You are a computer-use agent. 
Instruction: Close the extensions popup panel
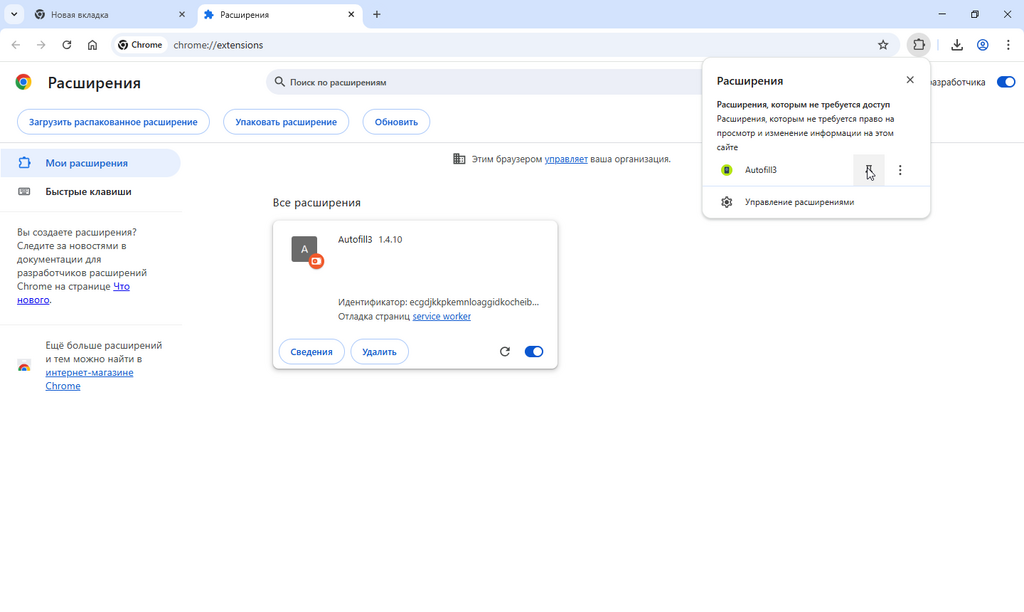click(909, 80)
